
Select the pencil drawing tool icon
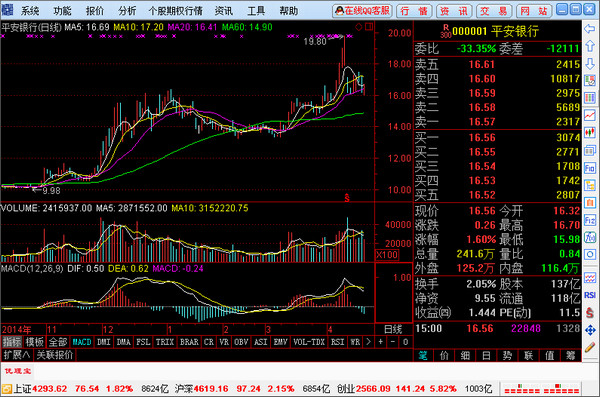coord(590,347)
